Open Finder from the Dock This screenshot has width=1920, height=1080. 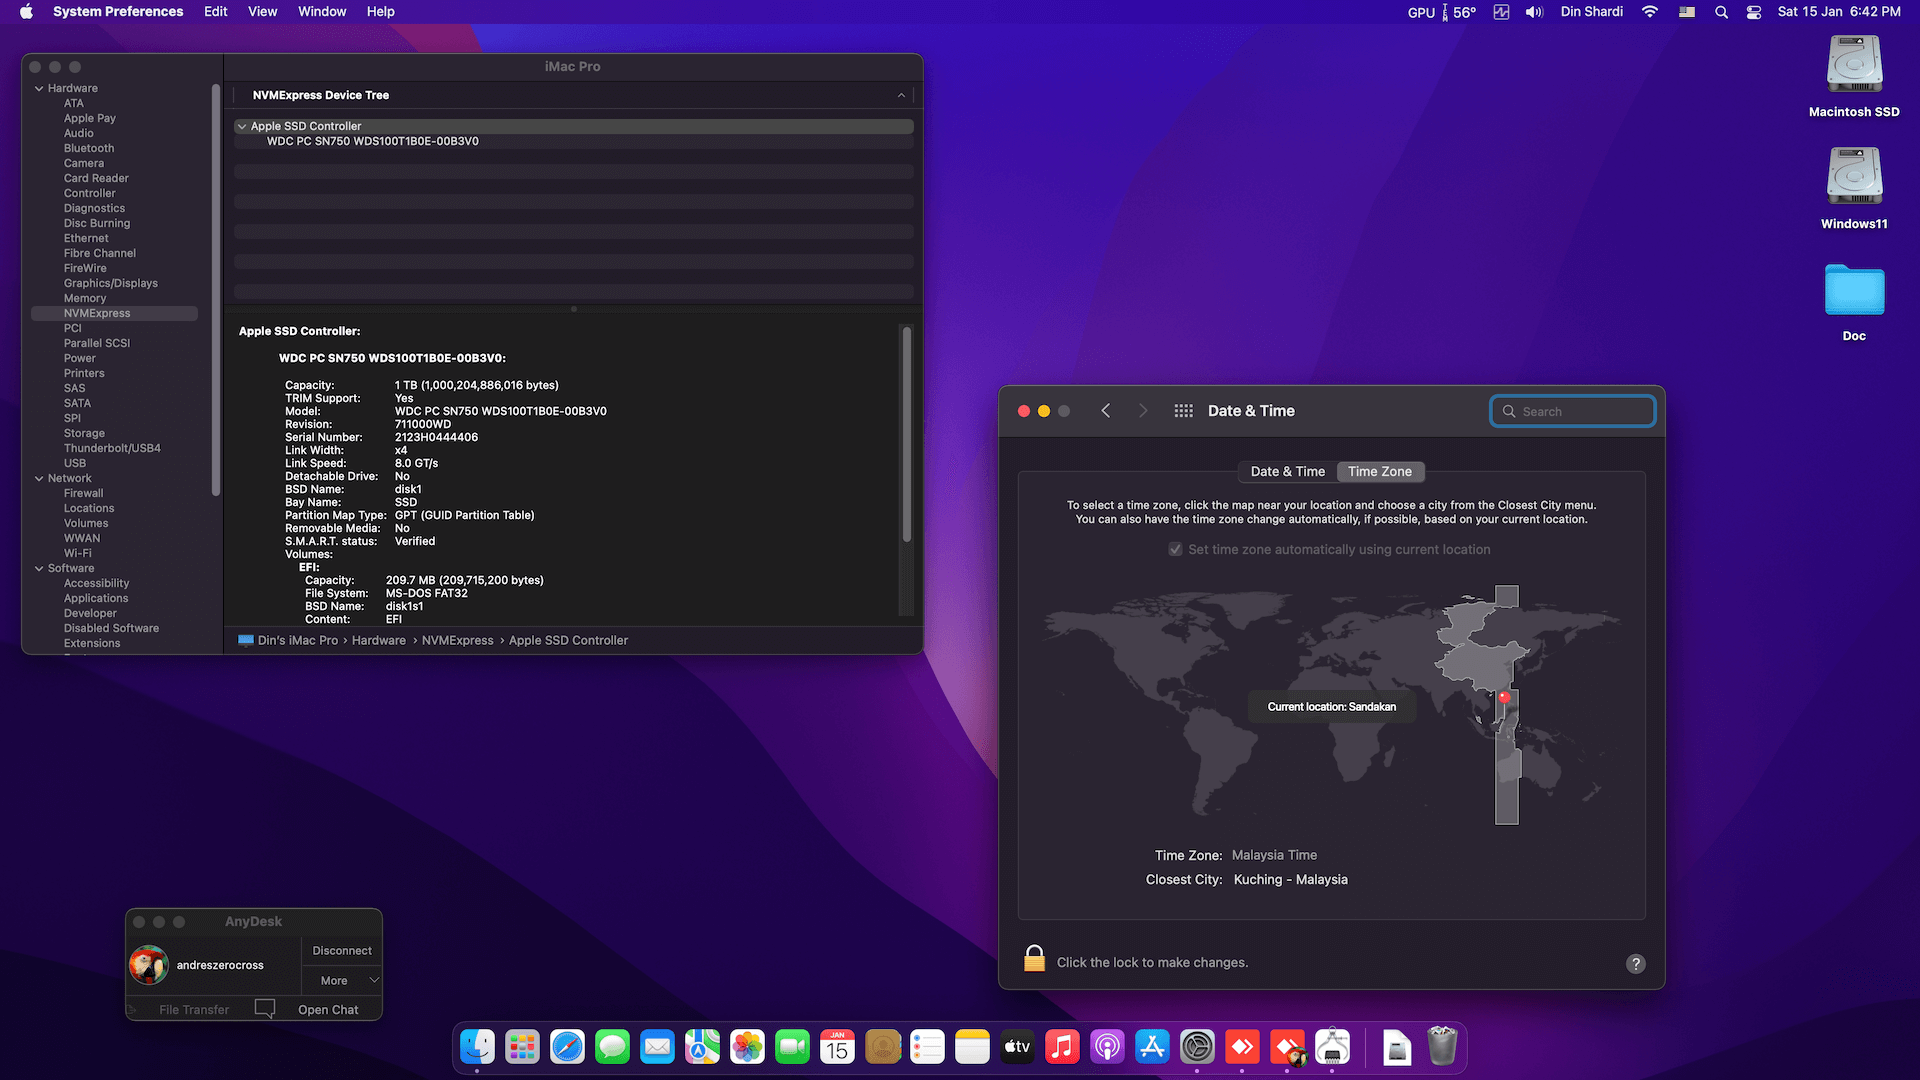(477, 1047)
